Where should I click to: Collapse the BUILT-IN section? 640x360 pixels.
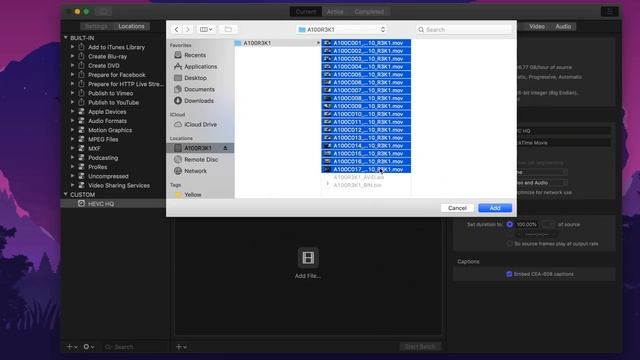[x=66, y=38]
